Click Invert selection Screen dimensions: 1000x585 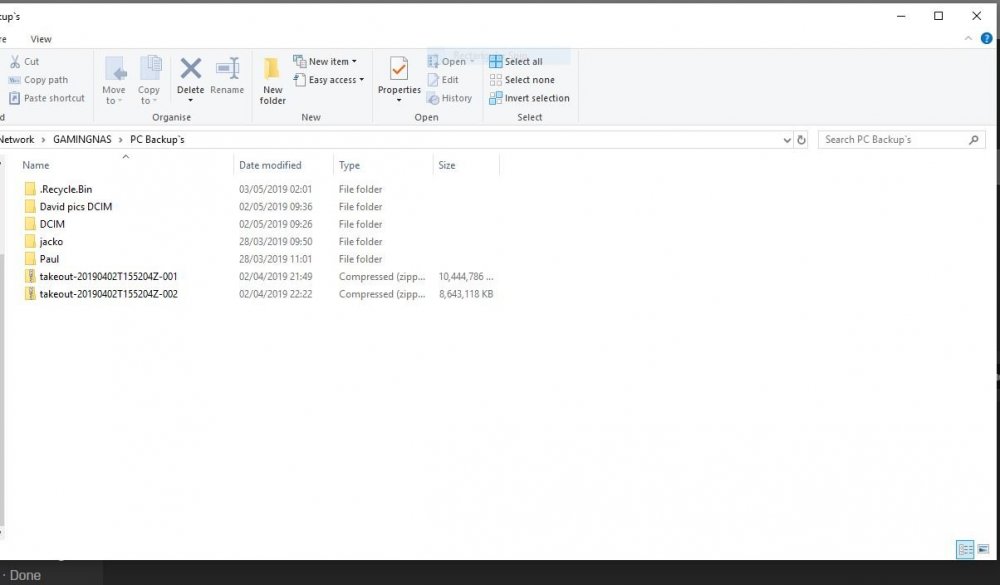click(529, 98)
